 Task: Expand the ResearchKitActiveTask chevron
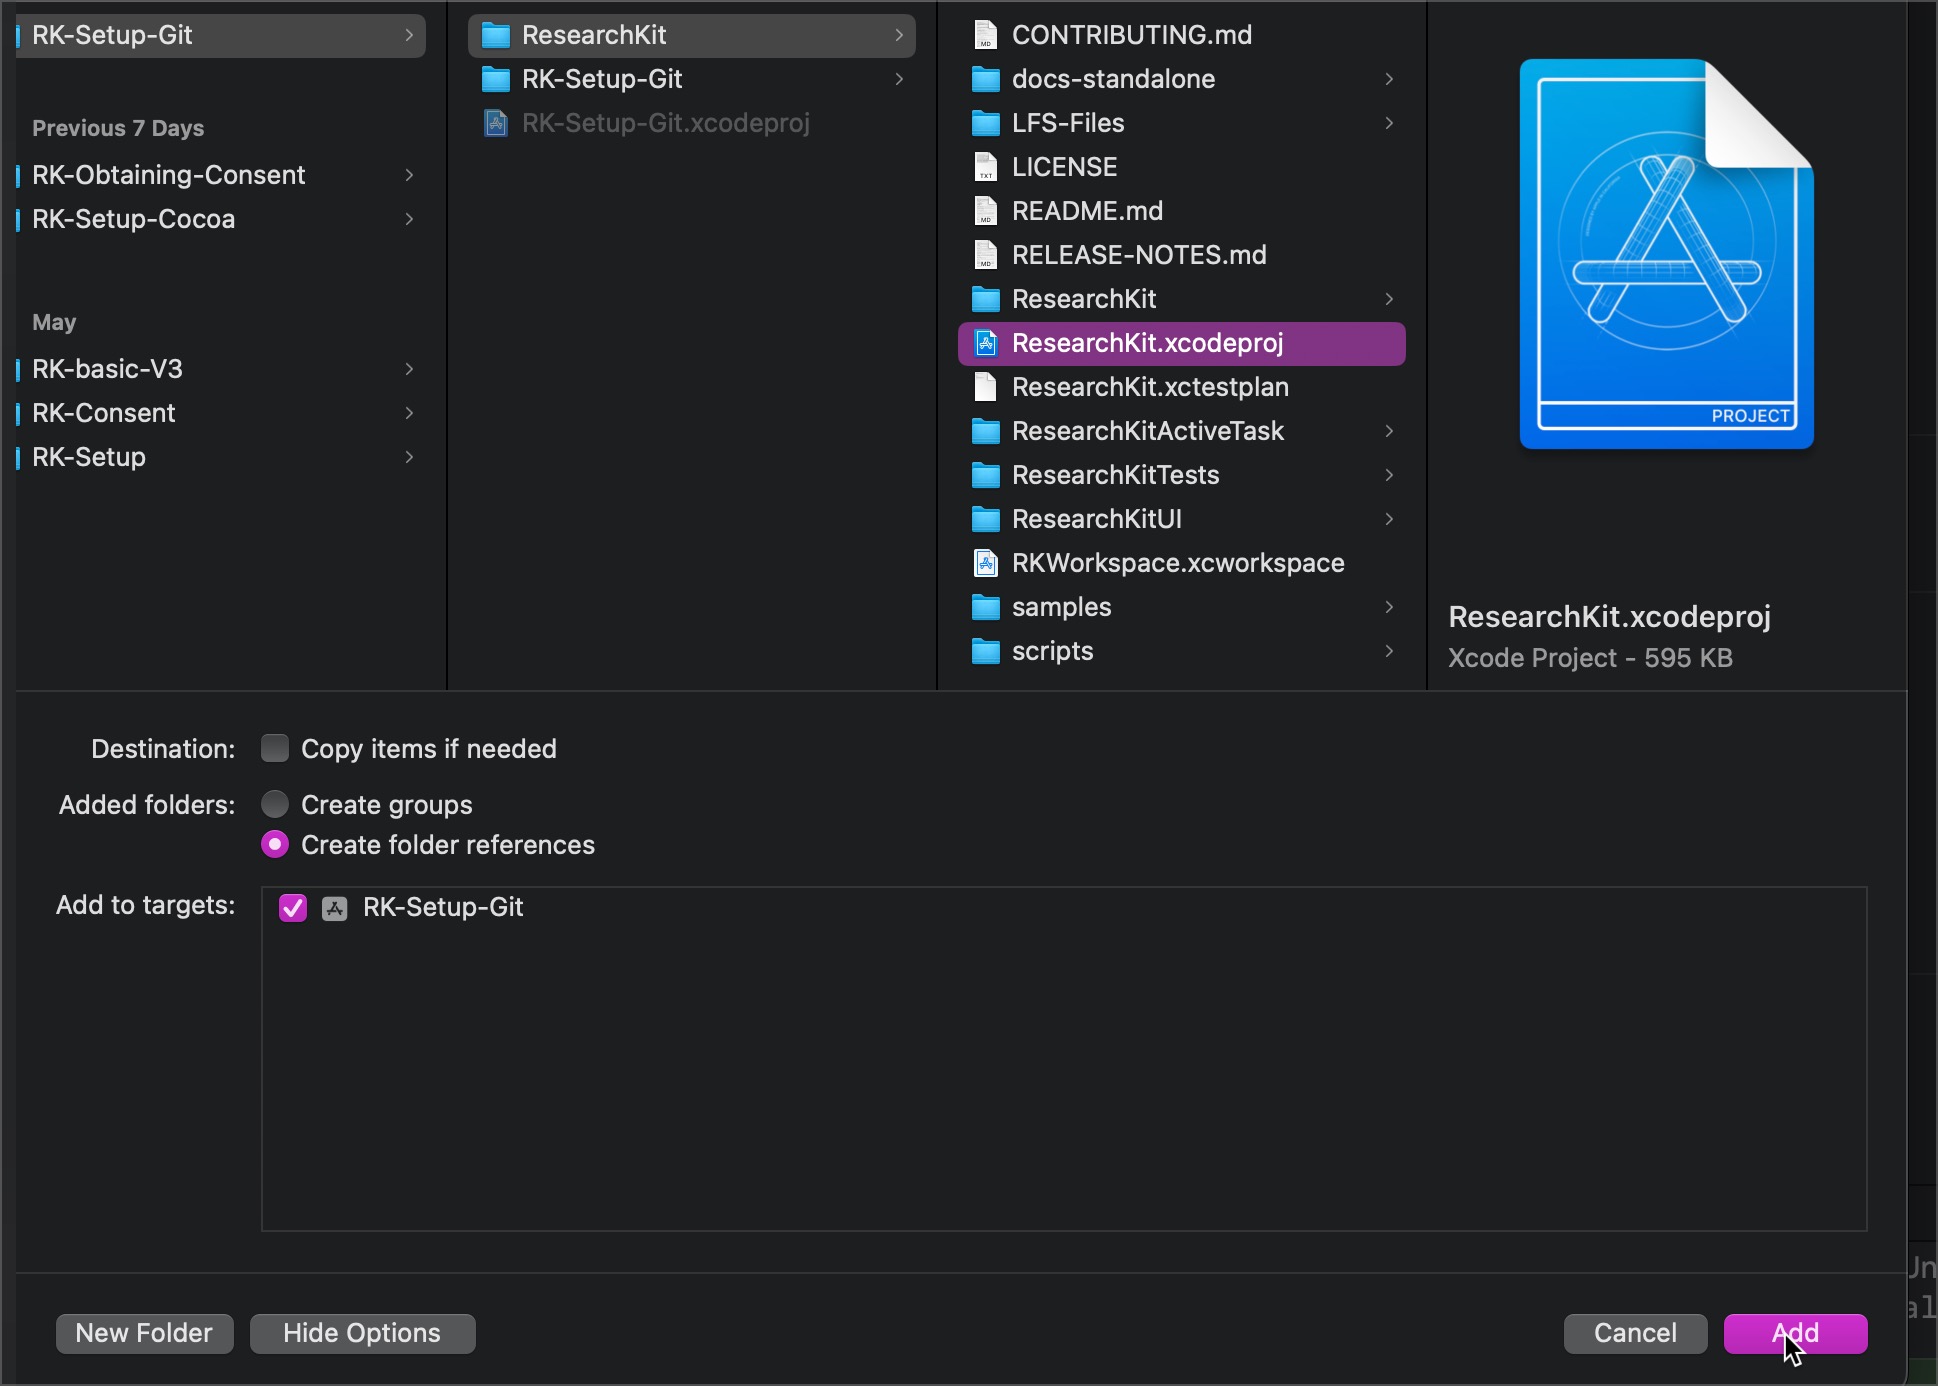(1389, 431)
